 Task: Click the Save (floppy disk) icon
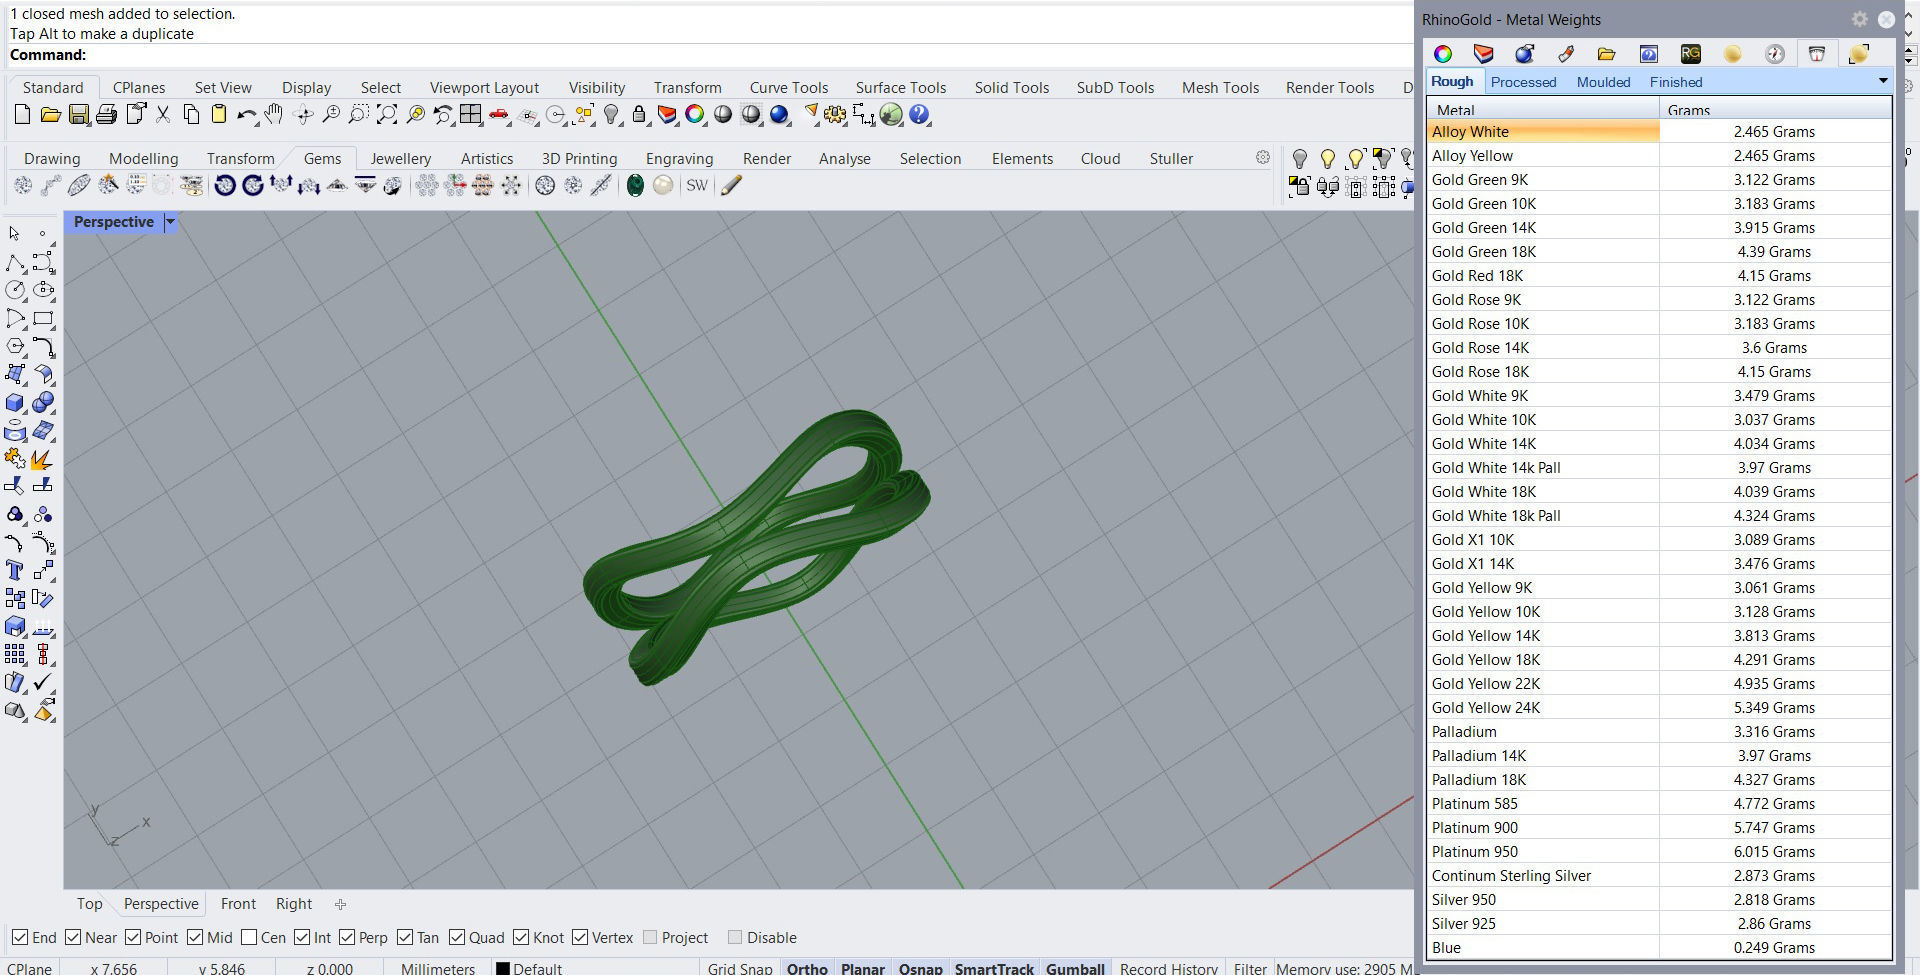click(x=78, y=115)
